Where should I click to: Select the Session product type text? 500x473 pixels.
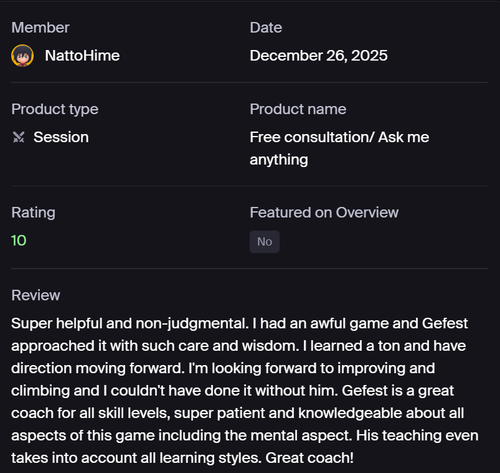pos(61,137)
